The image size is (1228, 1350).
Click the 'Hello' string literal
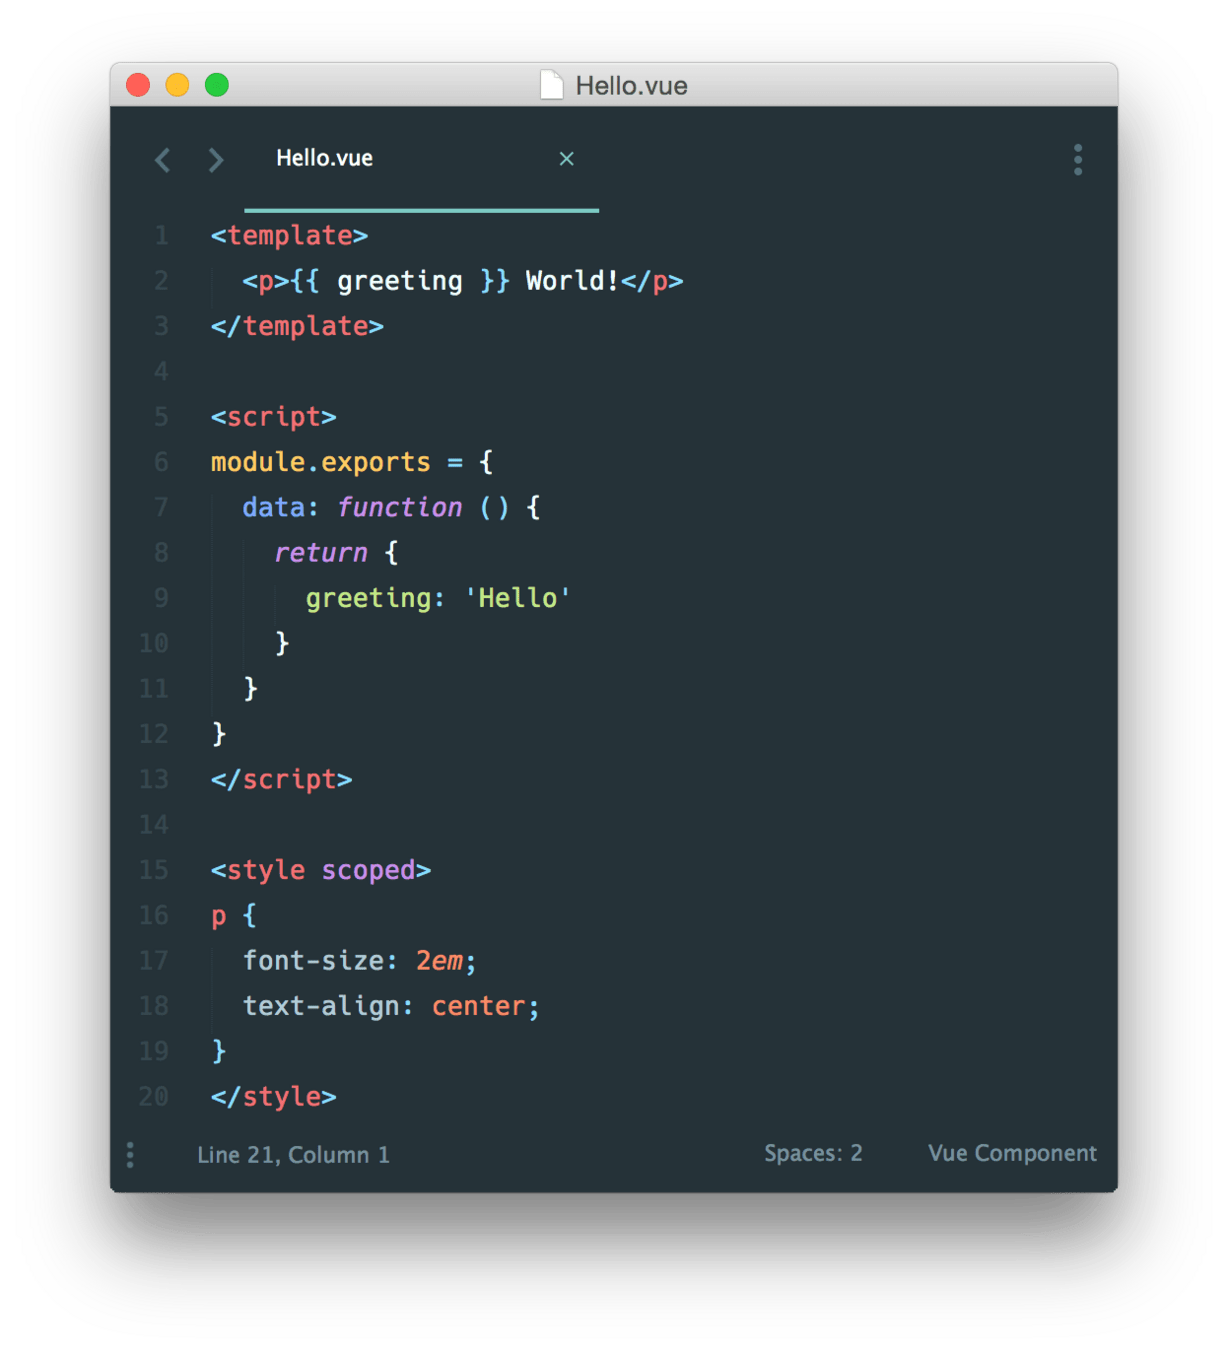pyautogui.click(x=517, y=598)
